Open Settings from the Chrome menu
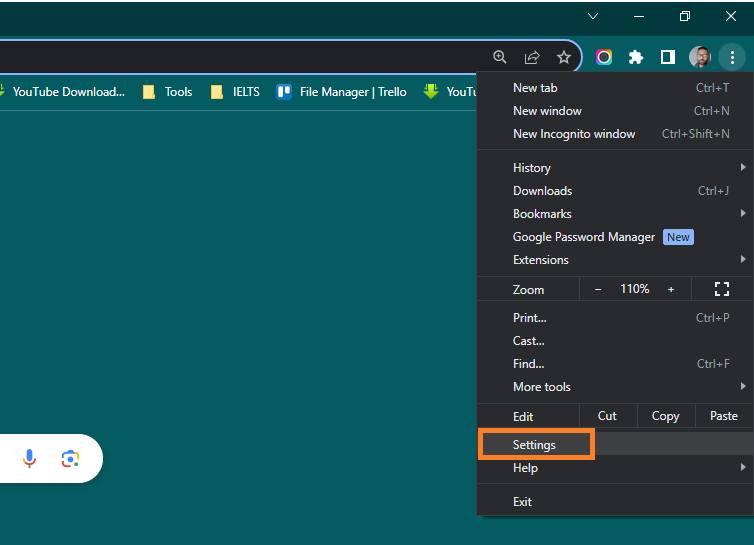Viewport: 754px width, 545px height. point(535,445)
